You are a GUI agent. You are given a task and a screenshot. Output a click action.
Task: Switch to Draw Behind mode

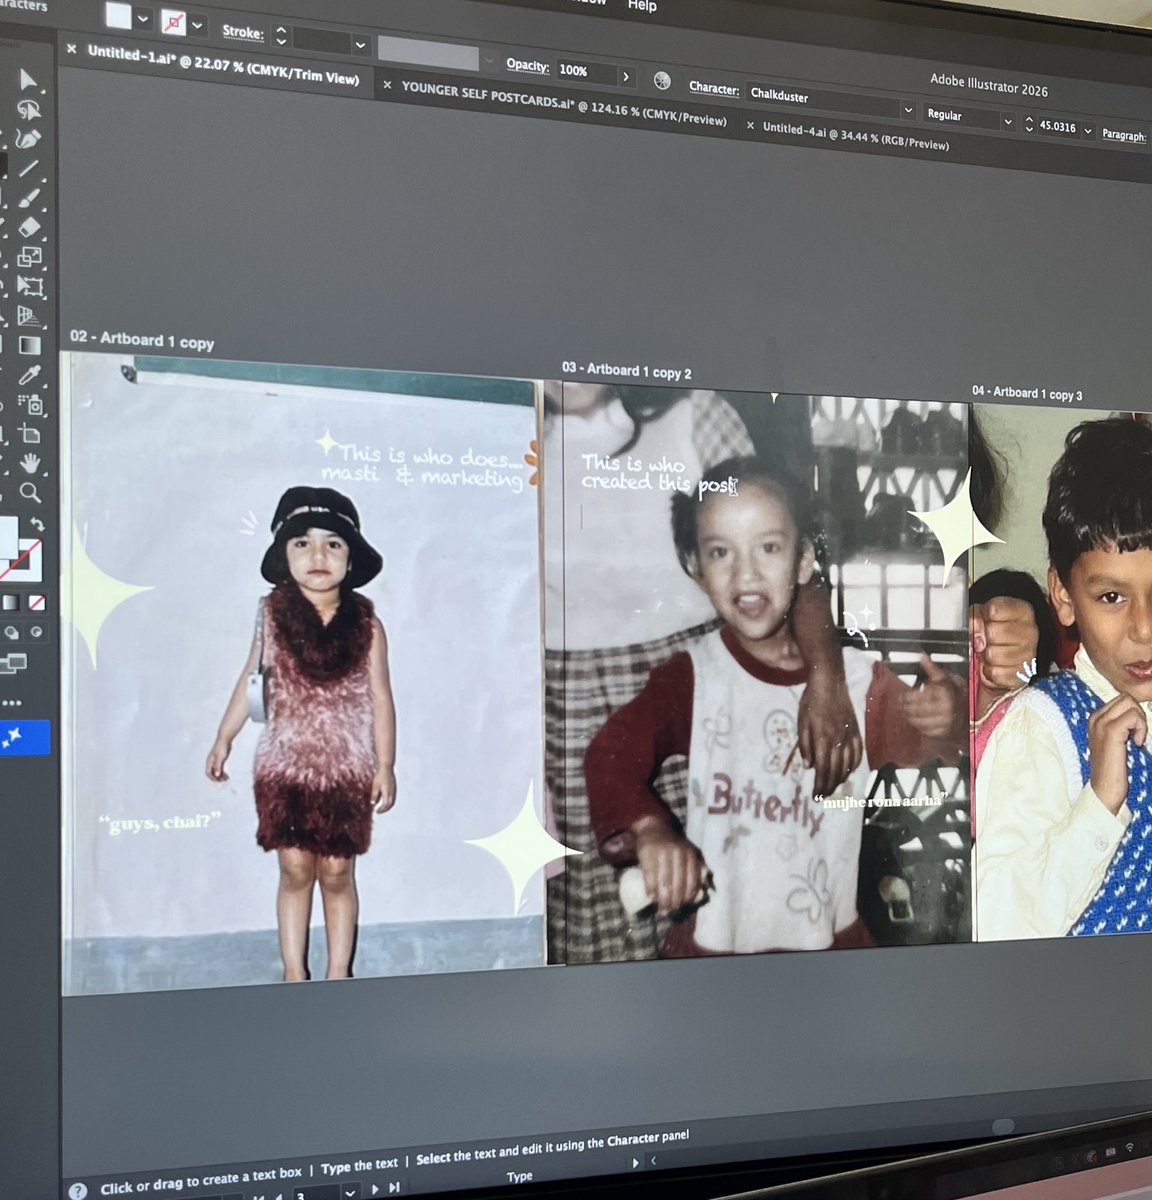[x=12, y=632]
